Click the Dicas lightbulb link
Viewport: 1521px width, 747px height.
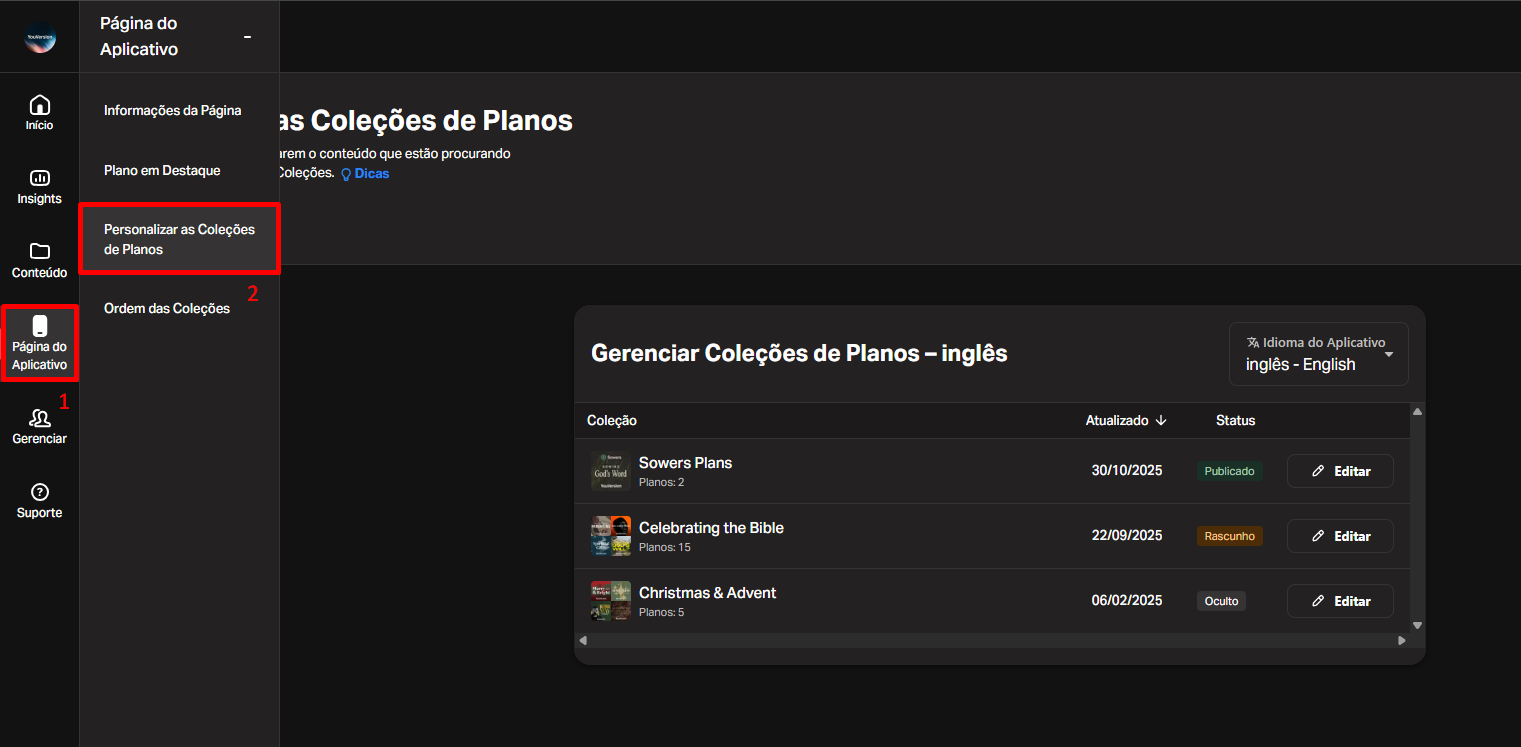click(365, 174)
